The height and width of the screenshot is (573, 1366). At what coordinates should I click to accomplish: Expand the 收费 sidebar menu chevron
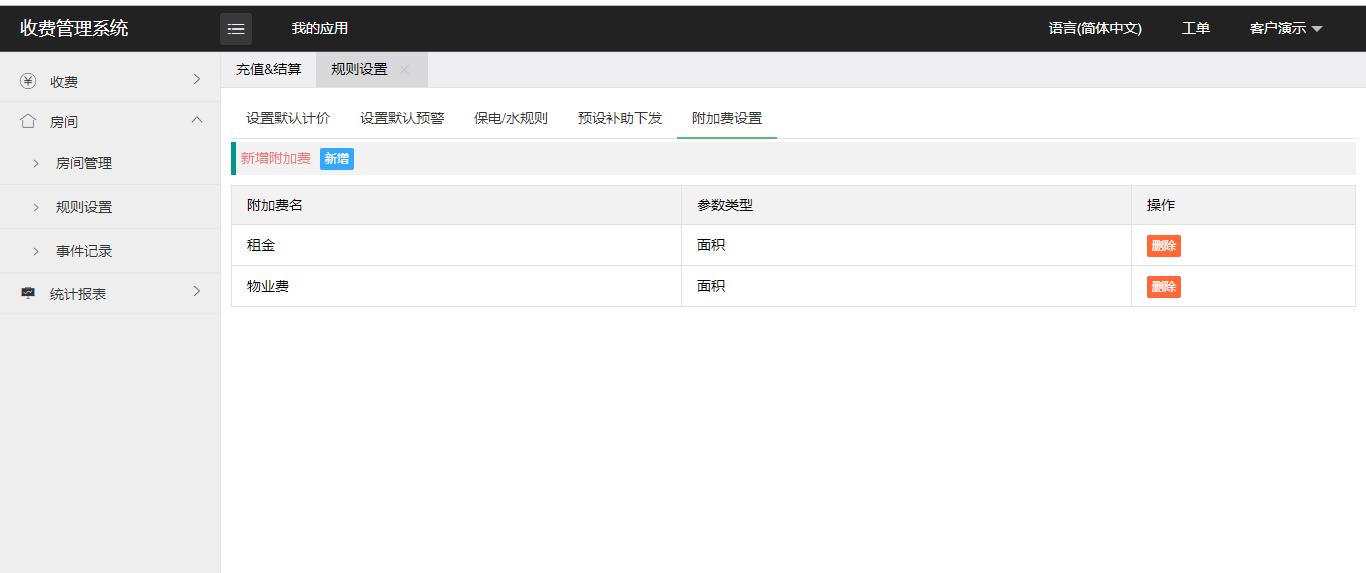point(196,80)
